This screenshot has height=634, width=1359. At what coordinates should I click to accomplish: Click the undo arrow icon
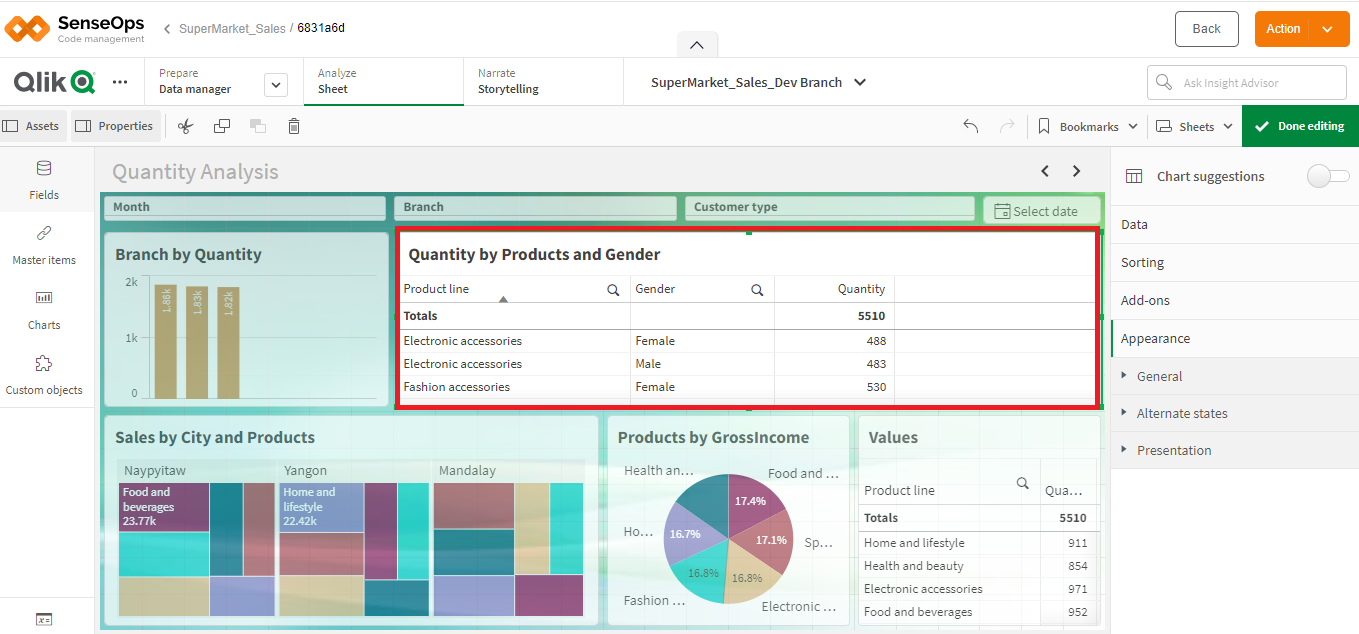point(970,126)
